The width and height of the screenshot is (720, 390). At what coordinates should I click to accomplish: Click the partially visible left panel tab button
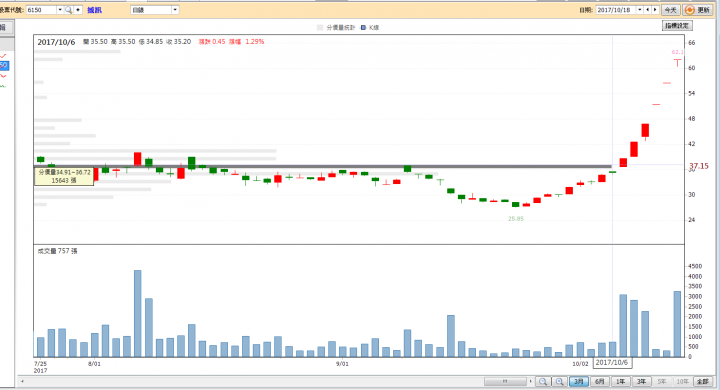pos(6,28)
